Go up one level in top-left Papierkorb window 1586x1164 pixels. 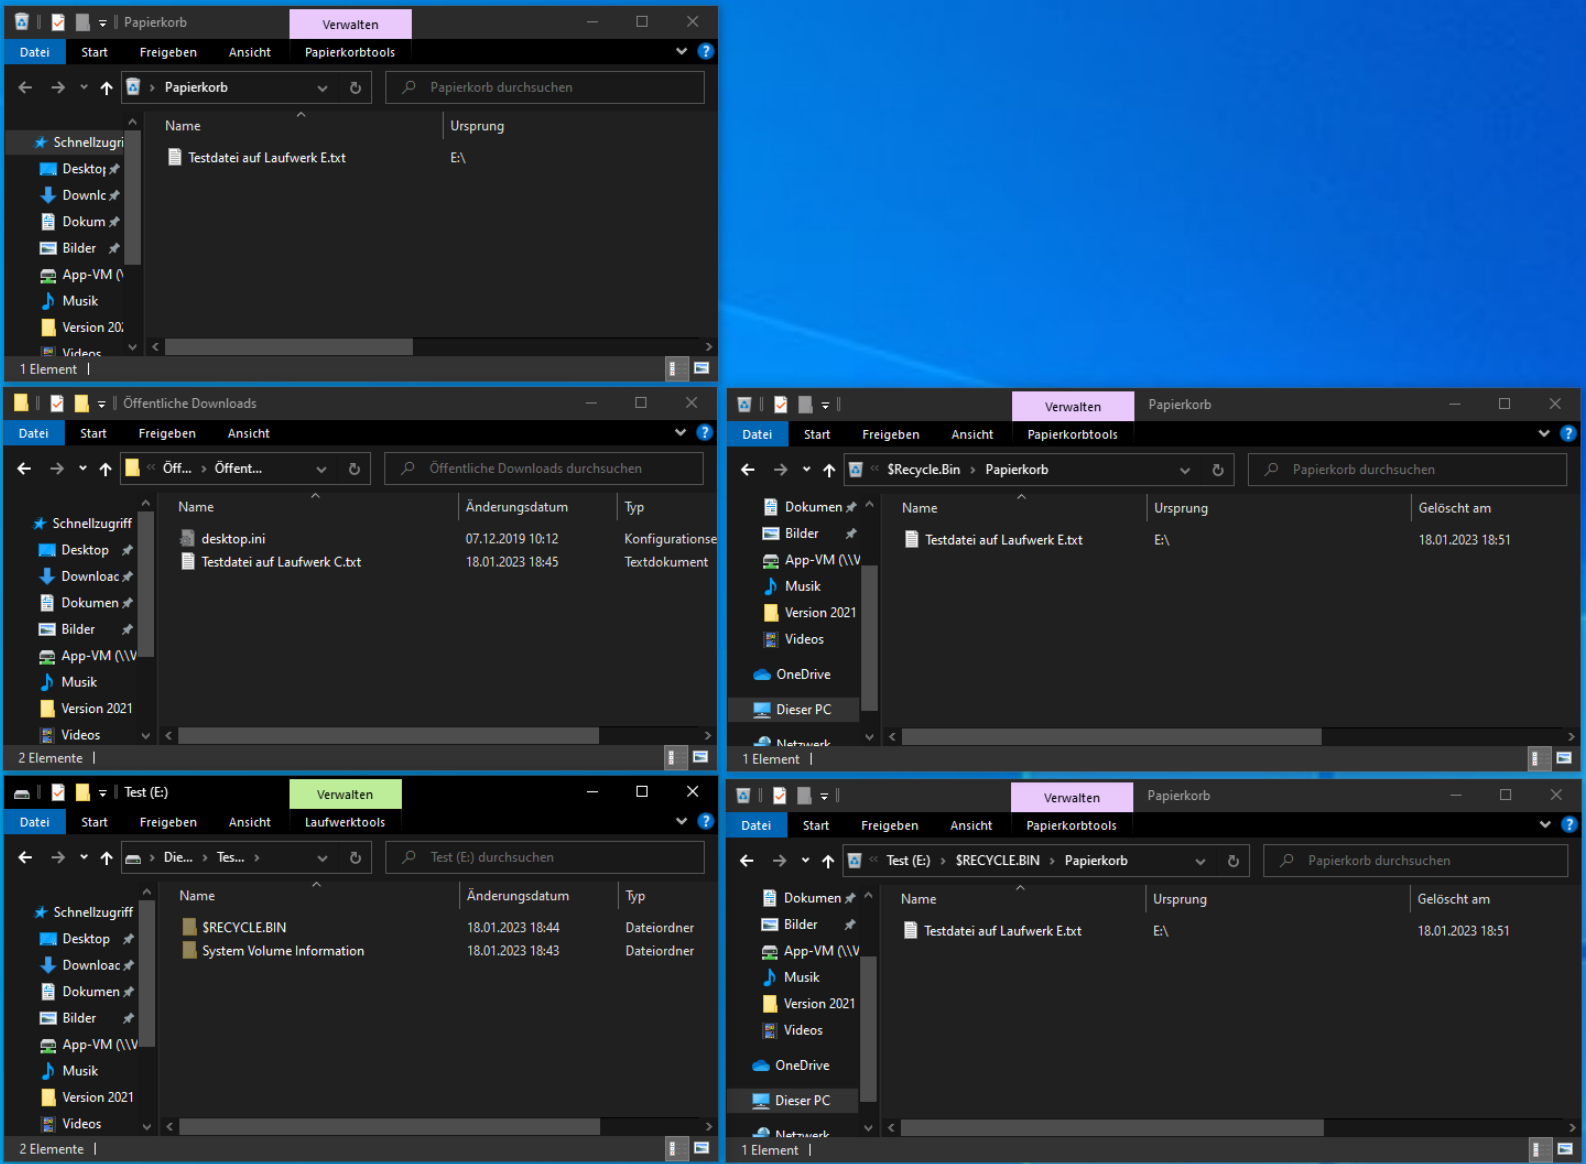[x=107, y=88]
